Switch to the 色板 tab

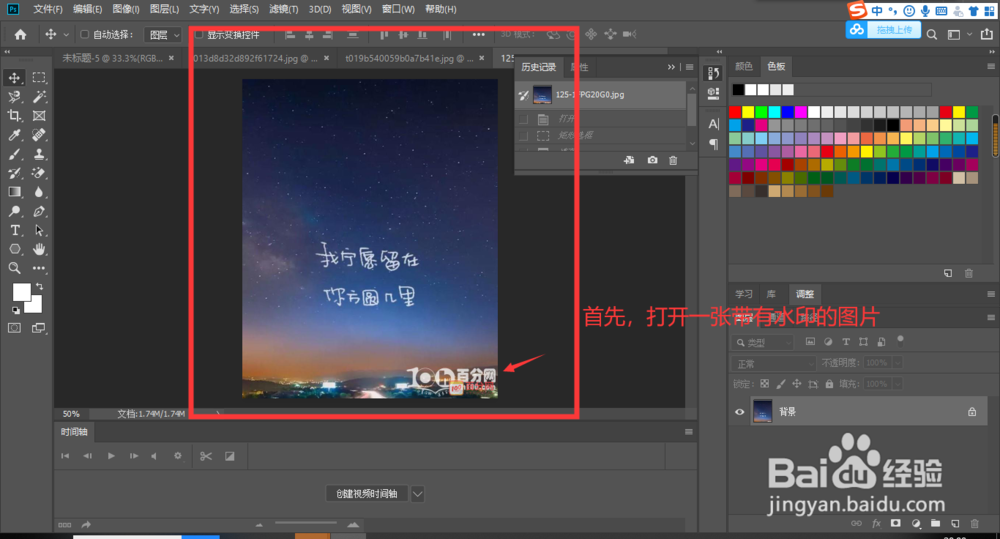click(776, 66)
